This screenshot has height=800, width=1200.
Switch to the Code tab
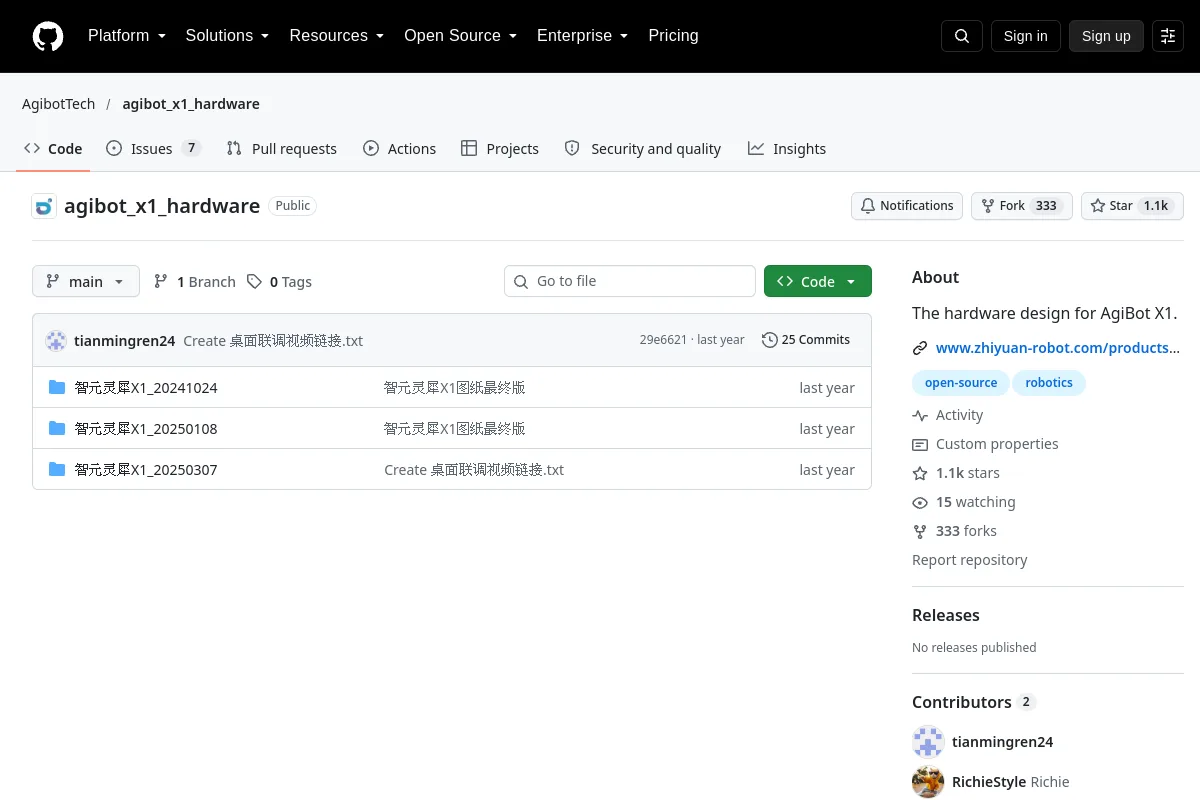[54, 148]
